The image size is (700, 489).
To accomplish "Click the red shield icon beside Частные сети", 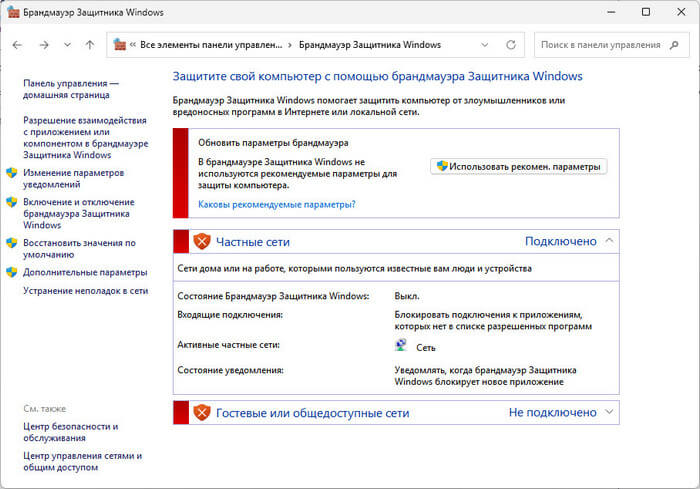I will (202, 241).
